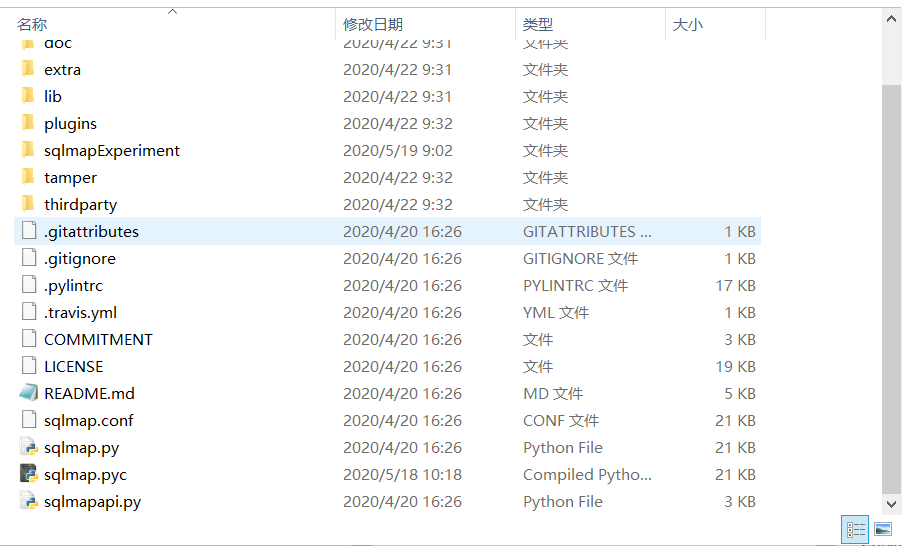Select the sqlmapapi.py file name
Viewport: 902px width, 546px height.
tap(93, 502)
